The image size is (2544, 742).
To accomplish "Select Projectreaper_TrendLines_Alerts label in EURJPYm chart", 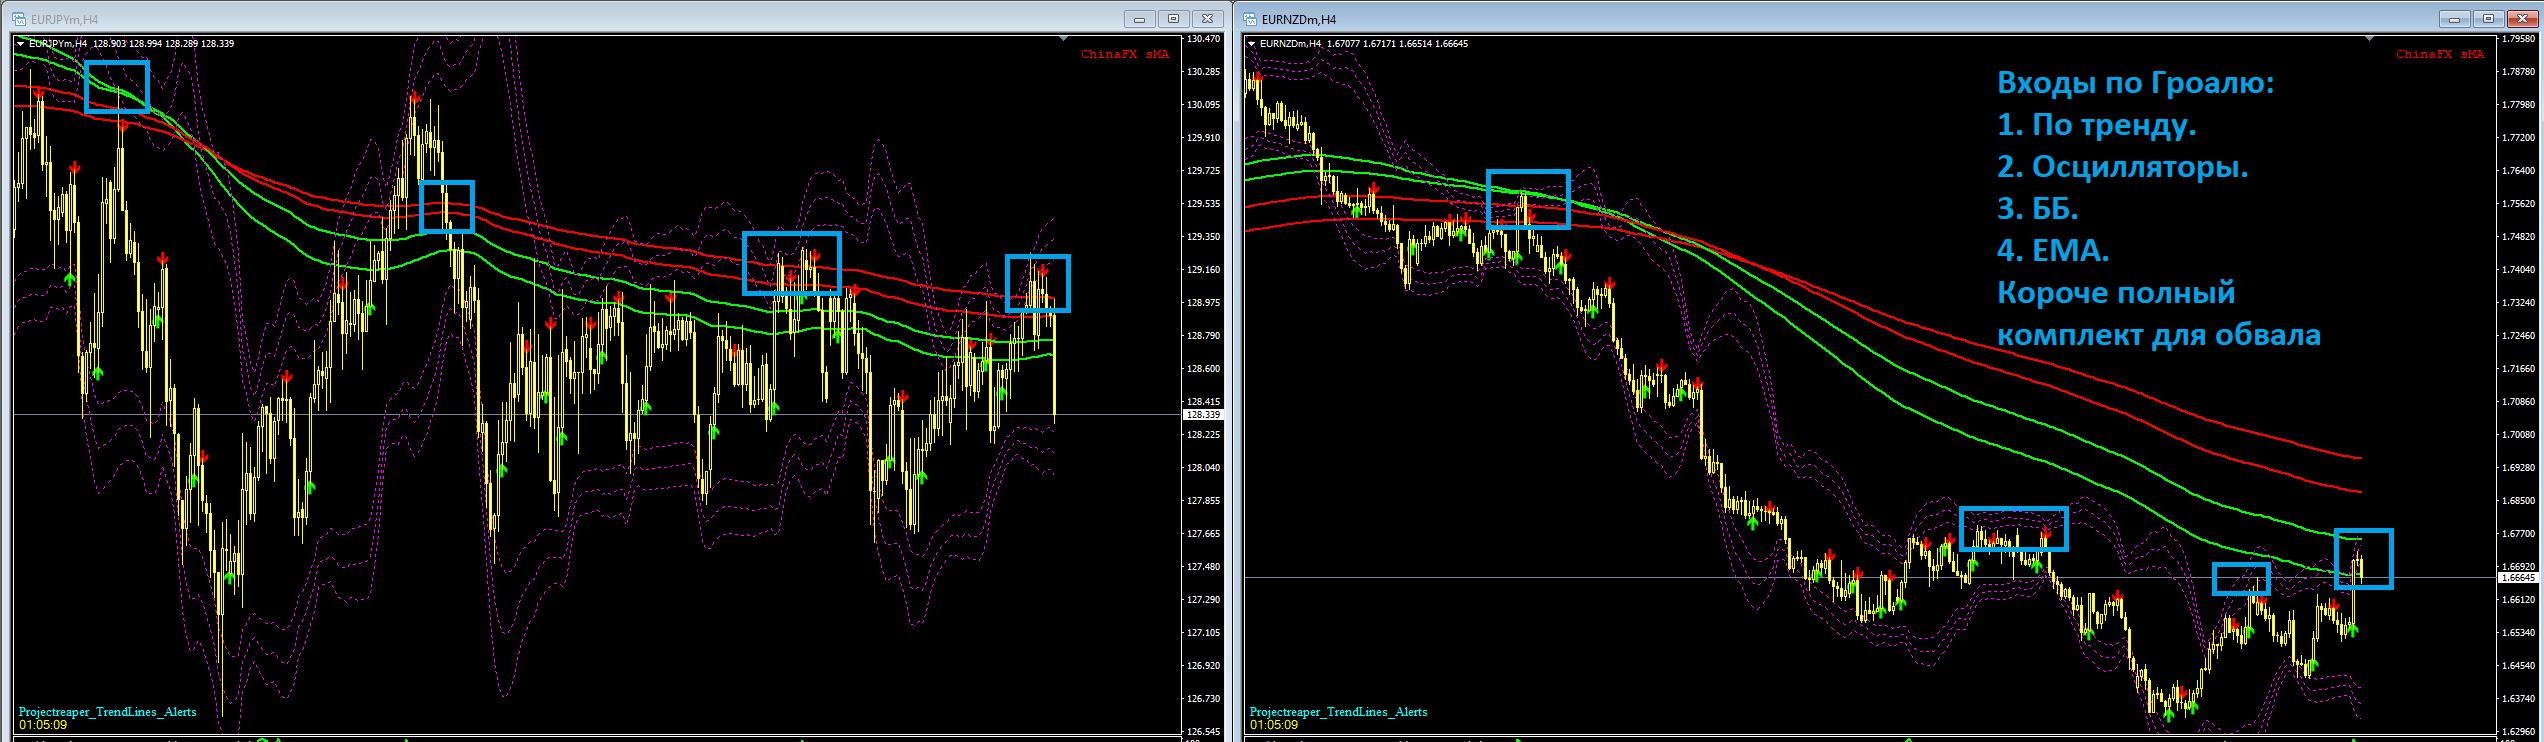I will coord(108,712).
